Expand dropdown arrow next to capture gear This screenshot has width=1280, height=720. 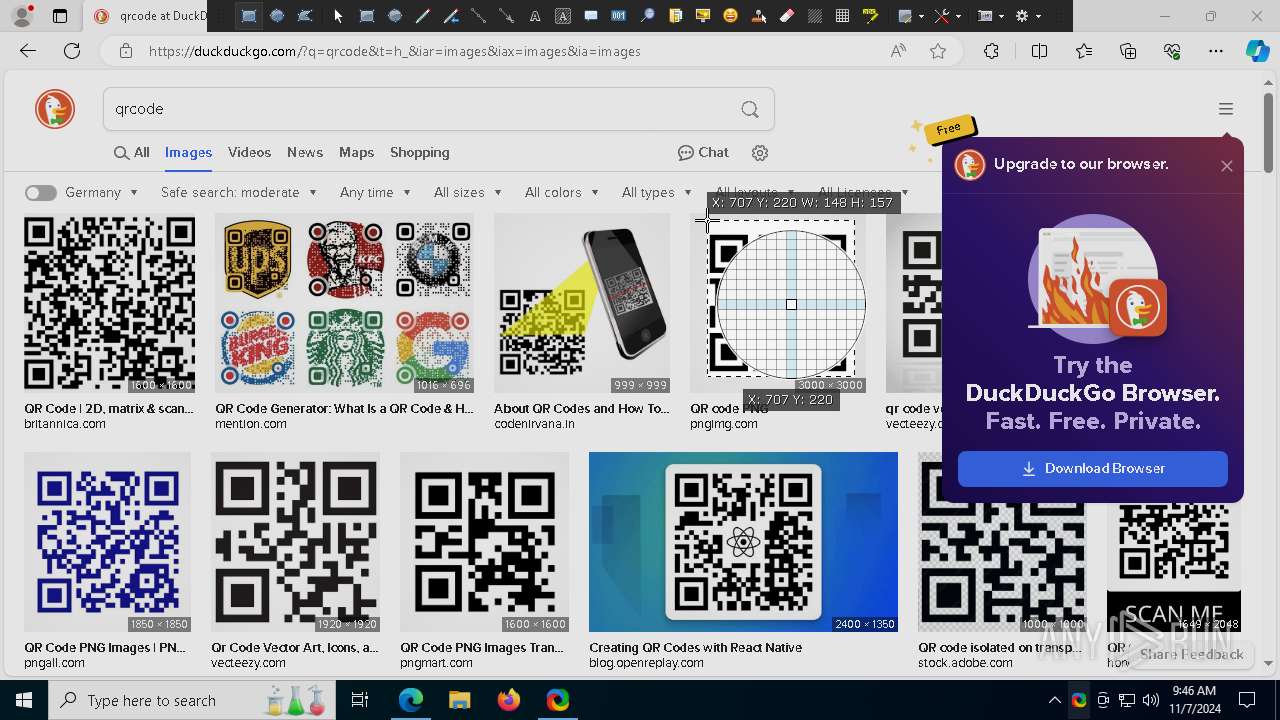pos(1039,16)
